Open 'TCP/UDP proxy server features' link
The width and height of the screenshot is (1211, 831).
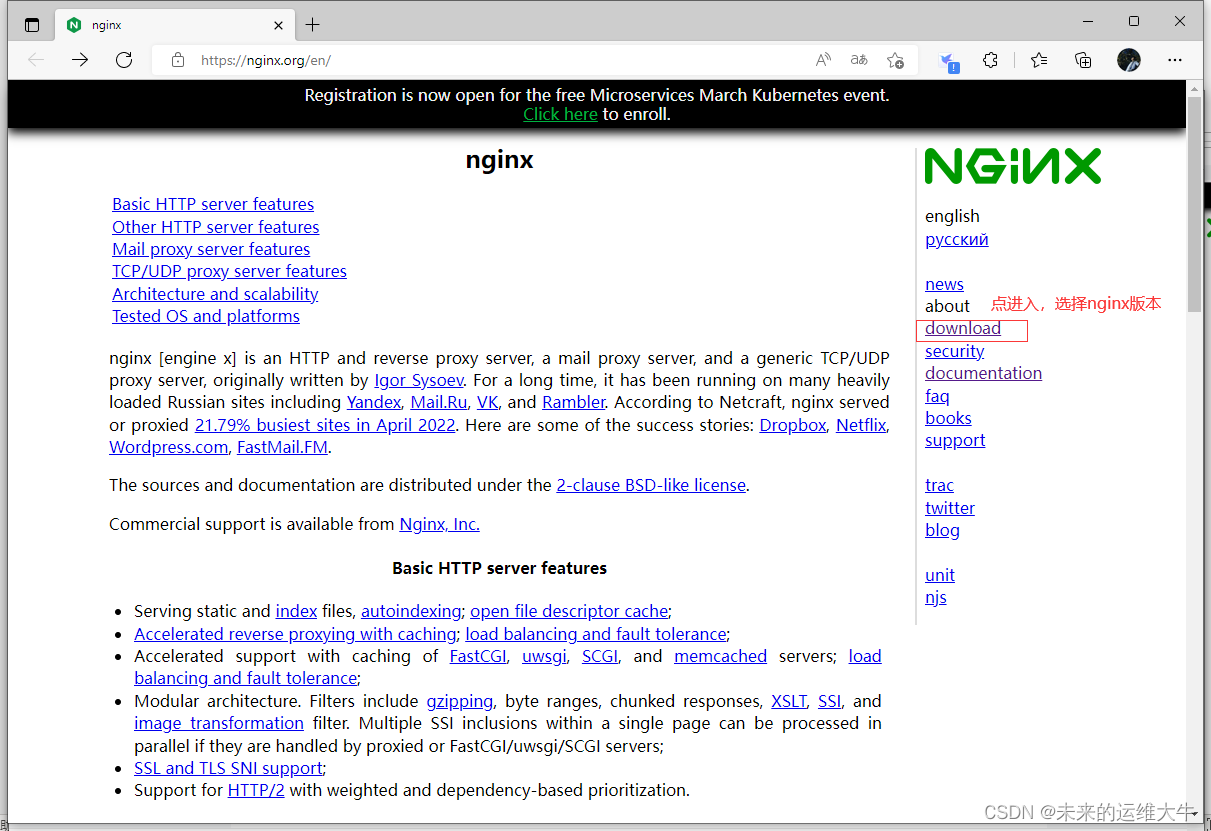pos(229,271)
